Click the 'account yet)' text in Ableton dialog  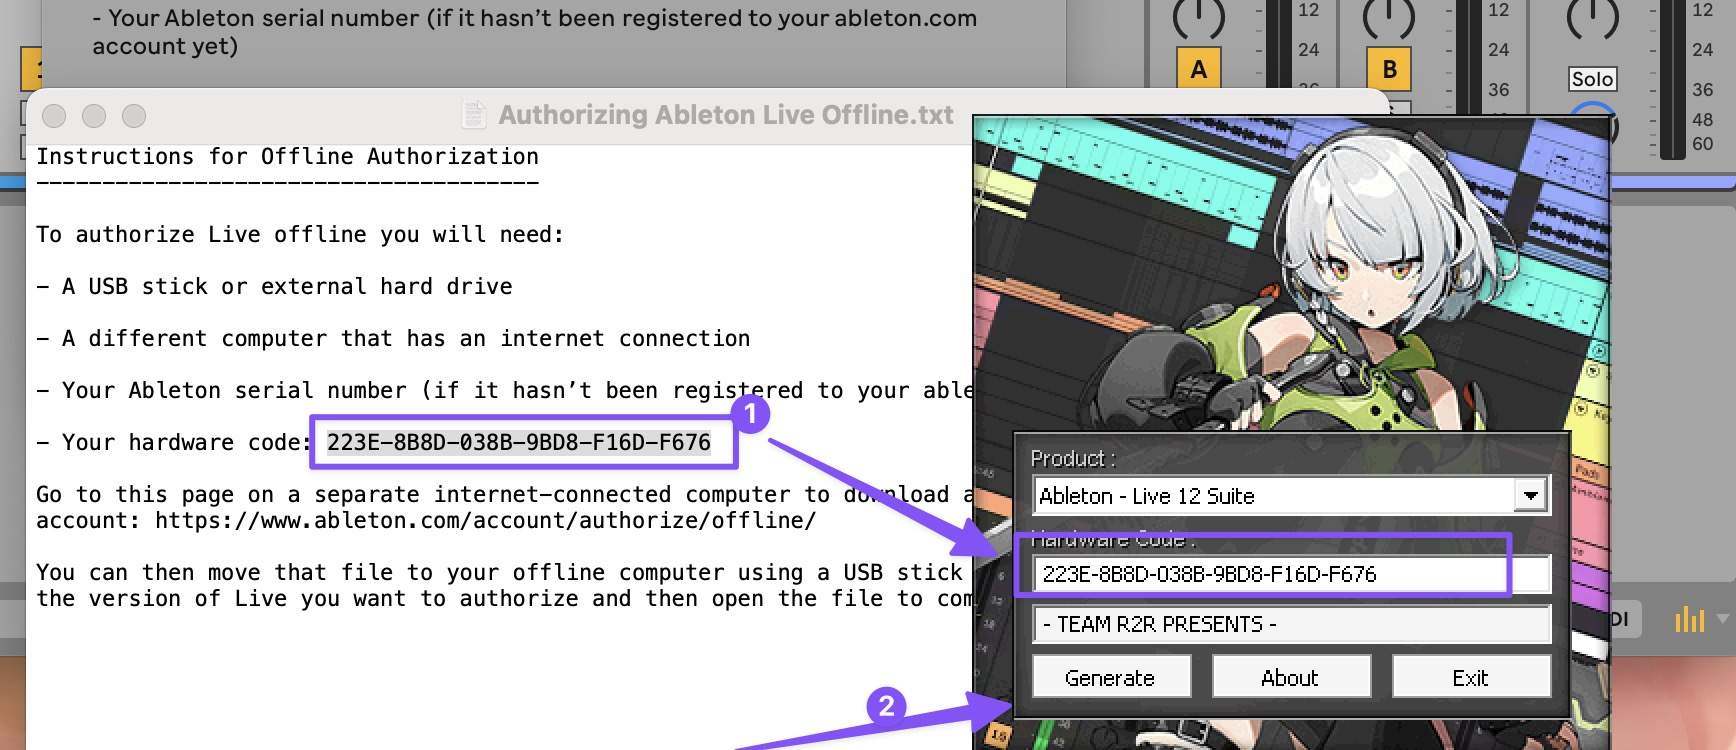[x=165, y=46]
